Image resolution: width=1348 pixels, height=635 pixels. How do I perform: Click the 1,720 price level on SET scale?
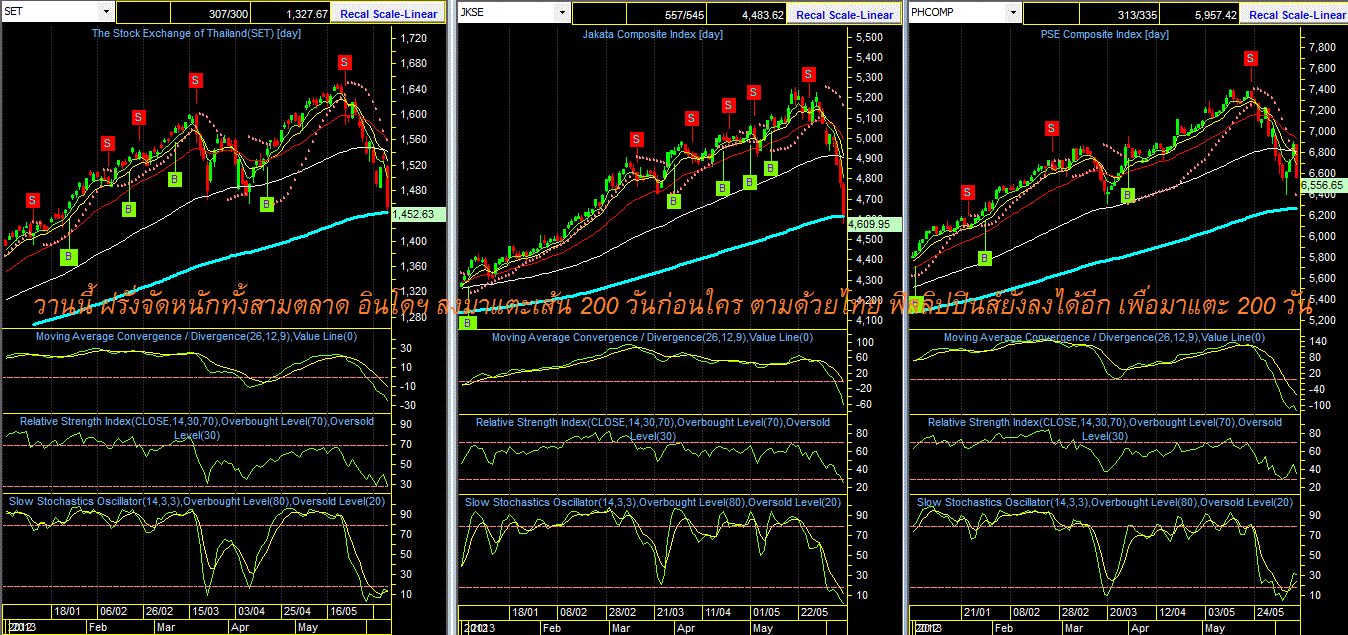[413, 38]
